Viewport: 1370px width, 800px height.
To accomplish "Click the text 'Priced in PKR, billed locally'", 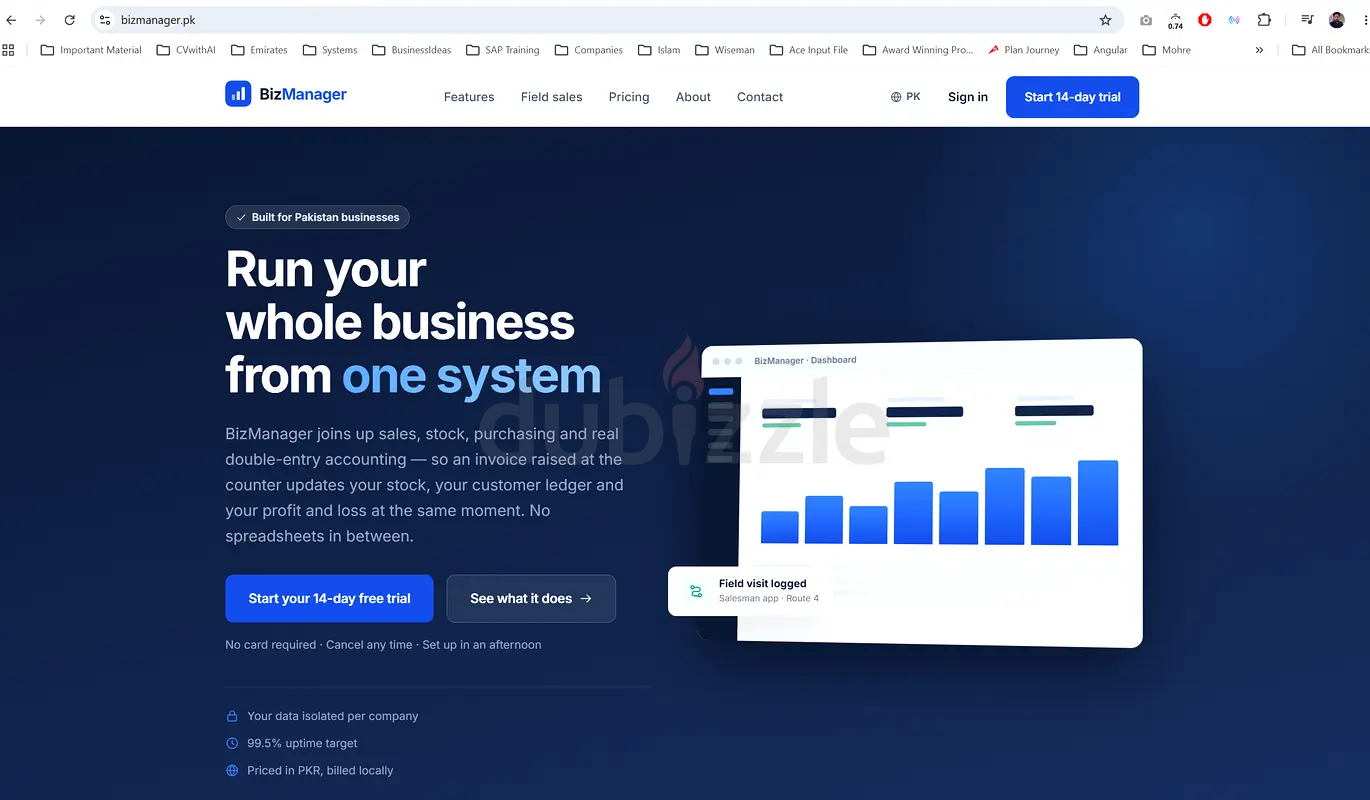I will tap(320, 771).
